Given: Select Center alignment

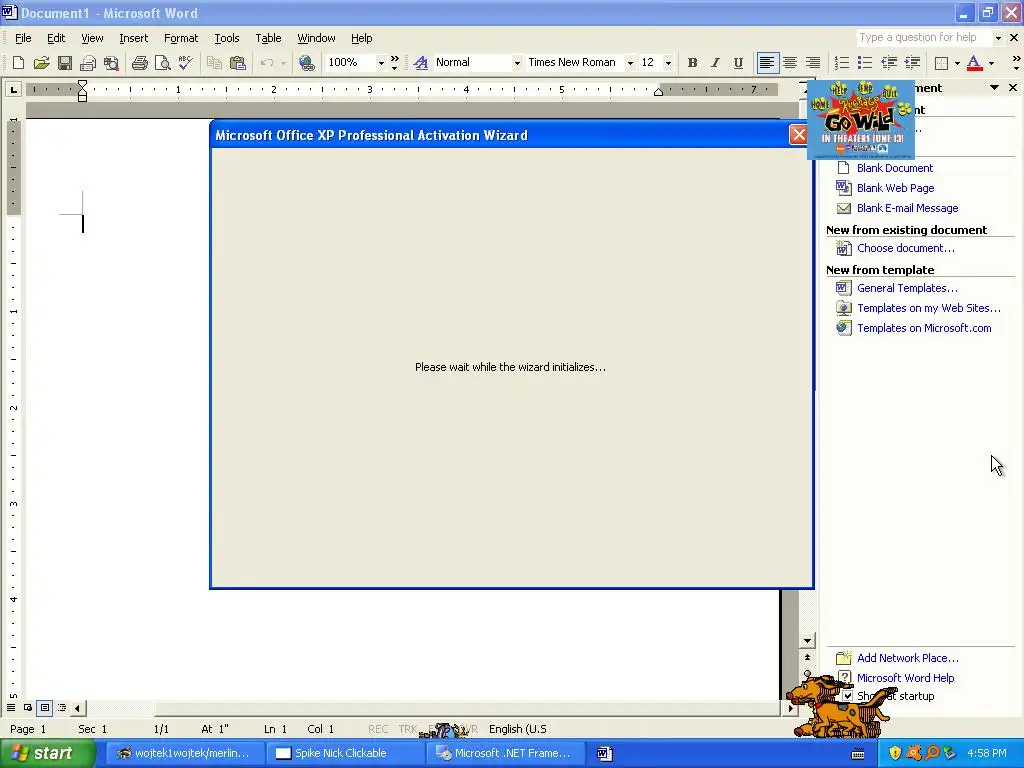Looking at the screenshot, I should coord(790,63).
